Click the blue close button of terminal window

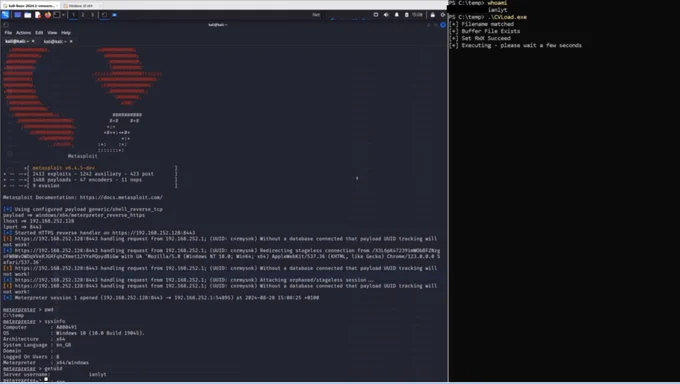[x=443, y=25]
